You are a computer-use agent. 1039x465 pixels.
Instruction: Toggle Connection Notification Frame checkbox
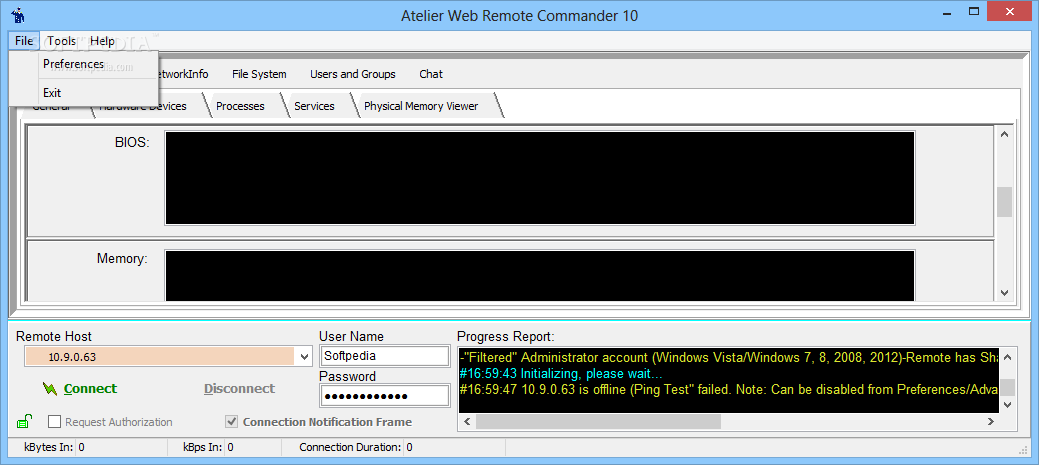pyautogui.click(x=232, y=421)
